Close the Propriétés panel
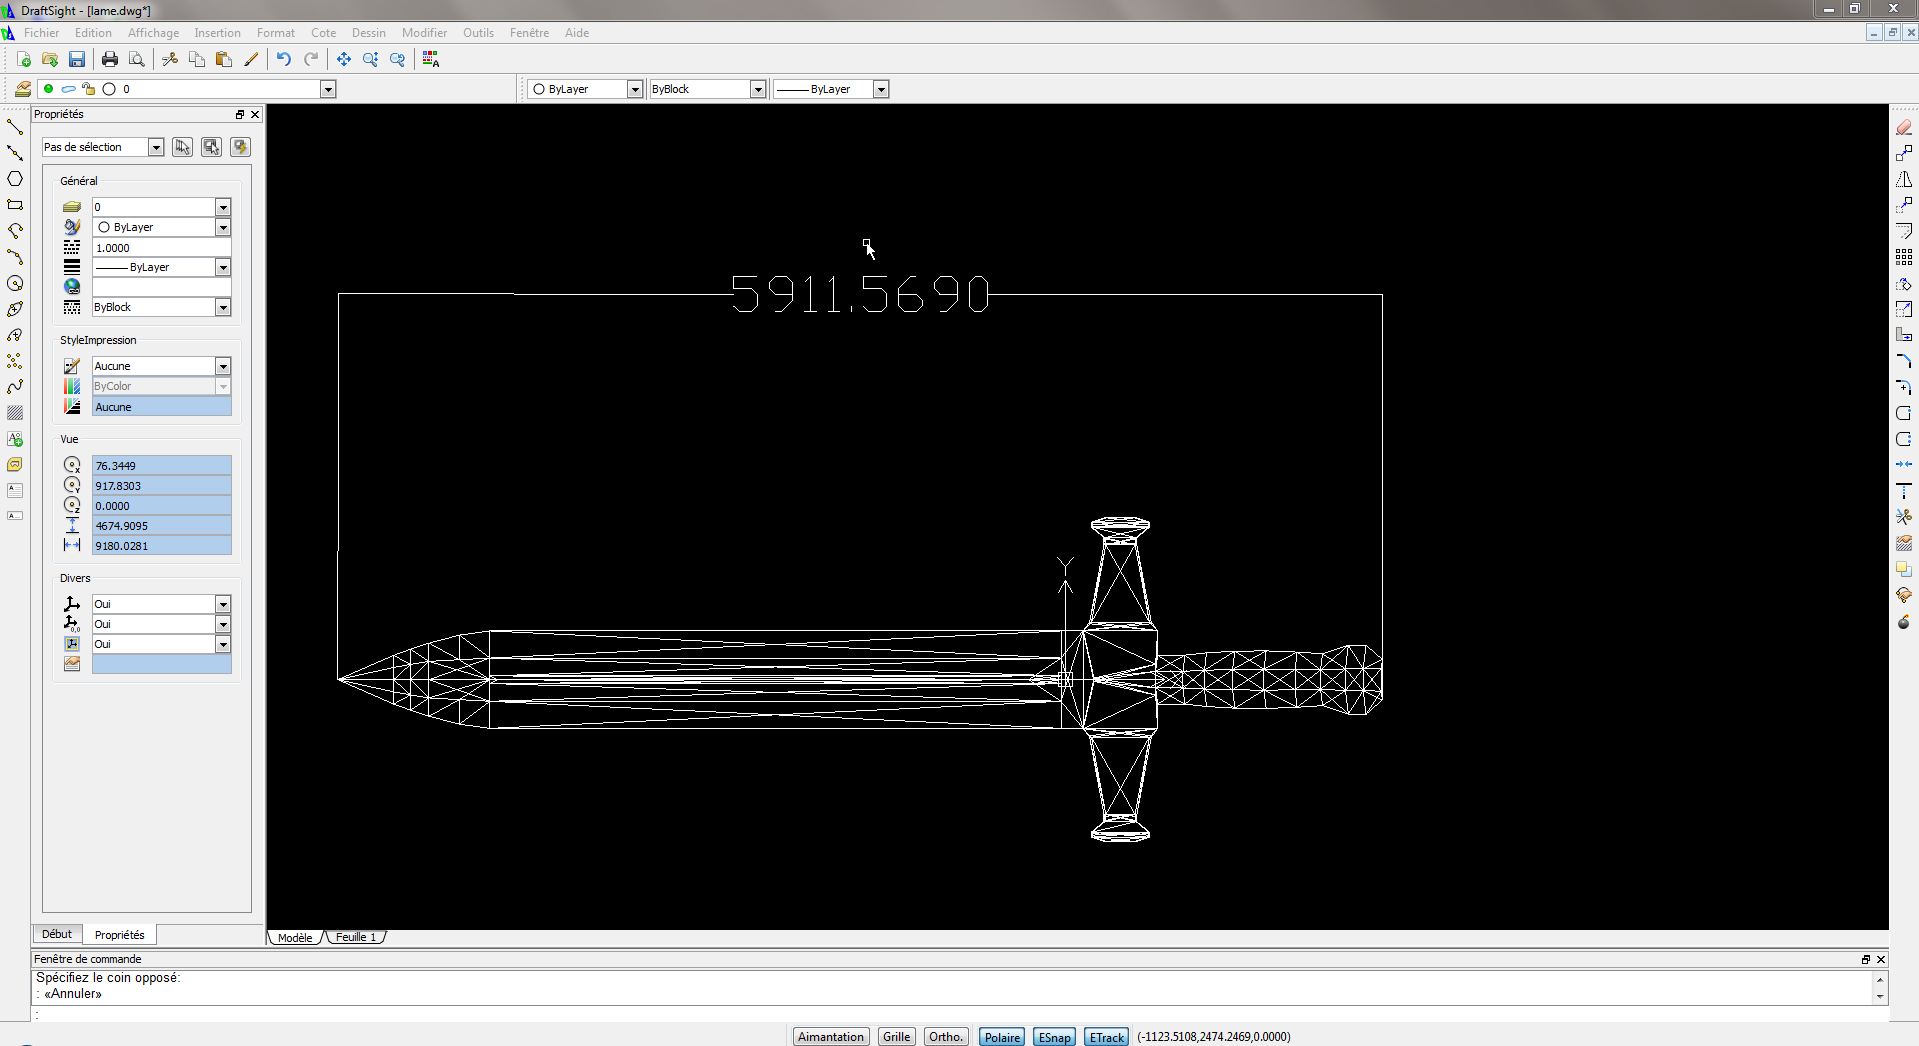Screen dimensions: 1919x1046 tap(255, 115)
